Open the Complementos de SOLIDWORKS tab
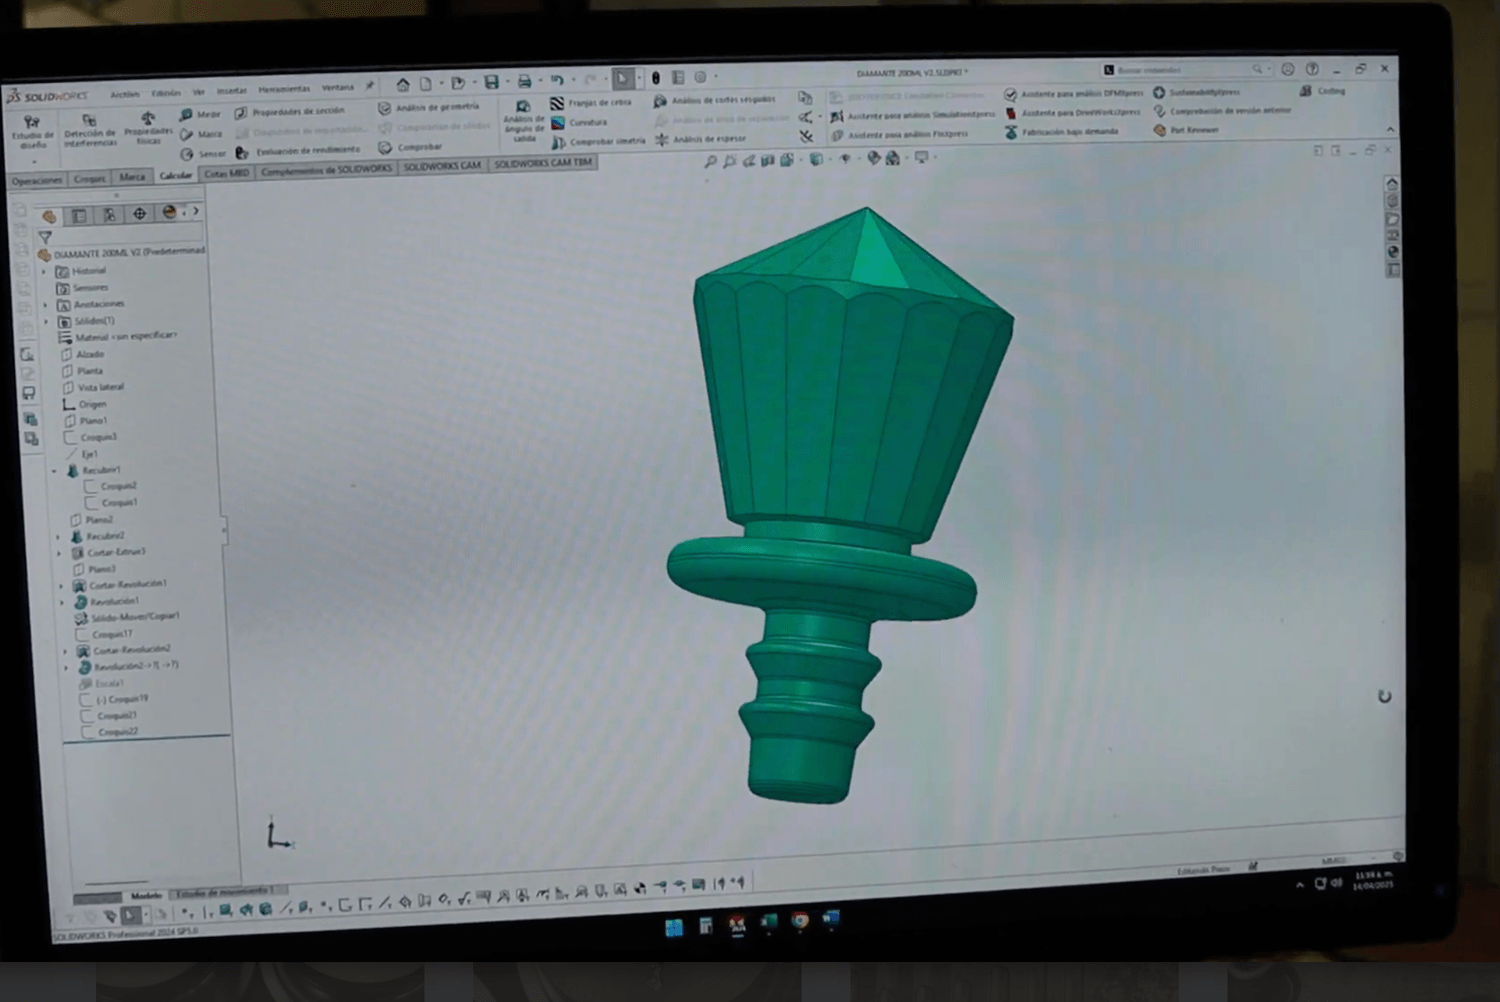Screen dimensions: 1500x1002 (x=326, y=169)
